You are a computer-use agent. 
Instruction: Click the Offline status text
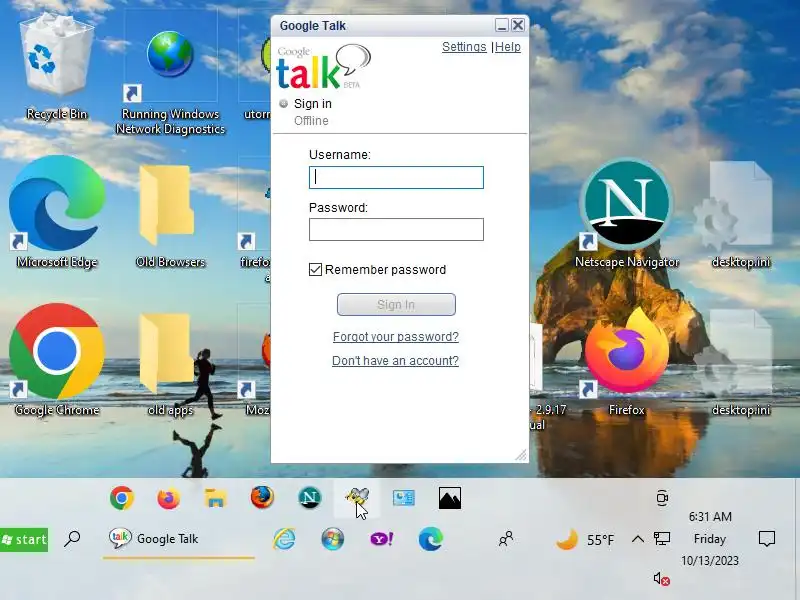(311, 121)
